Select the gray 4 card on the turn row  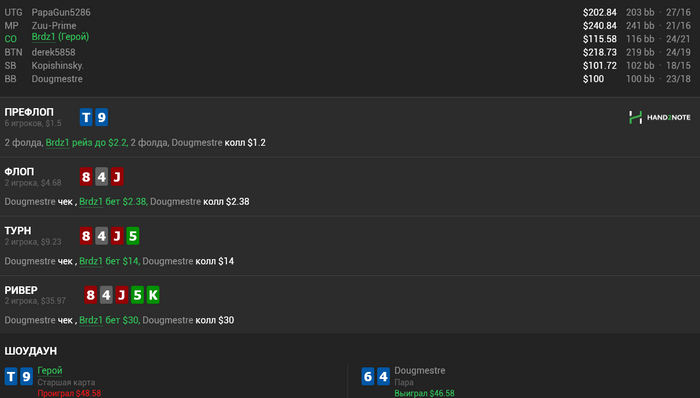[101, 236]
